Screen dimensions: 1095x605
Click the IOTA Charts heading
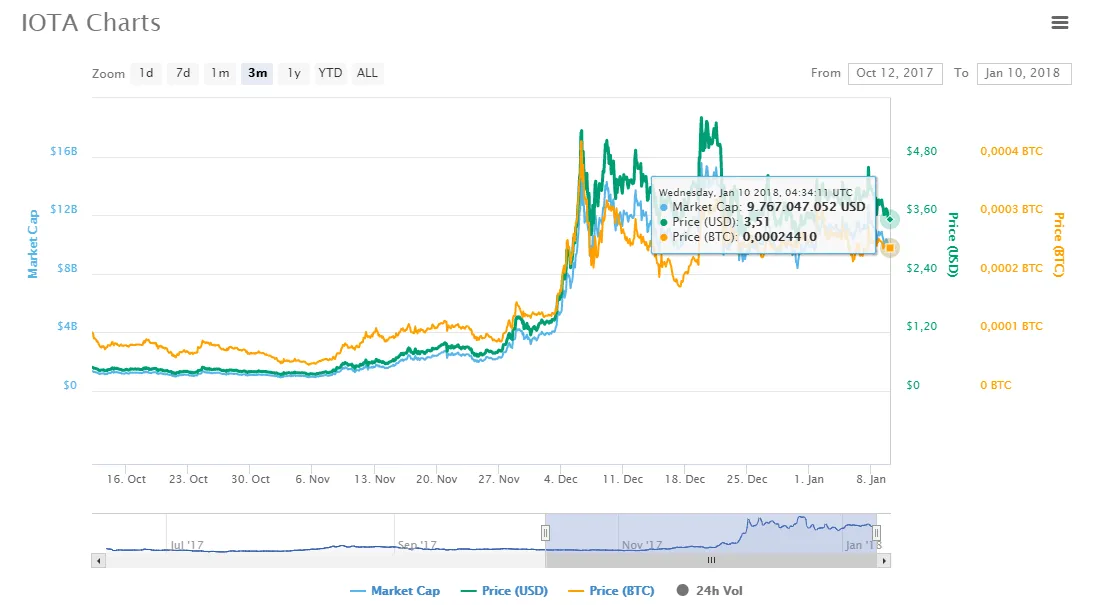pyautogui.click(x=91, y=22)
